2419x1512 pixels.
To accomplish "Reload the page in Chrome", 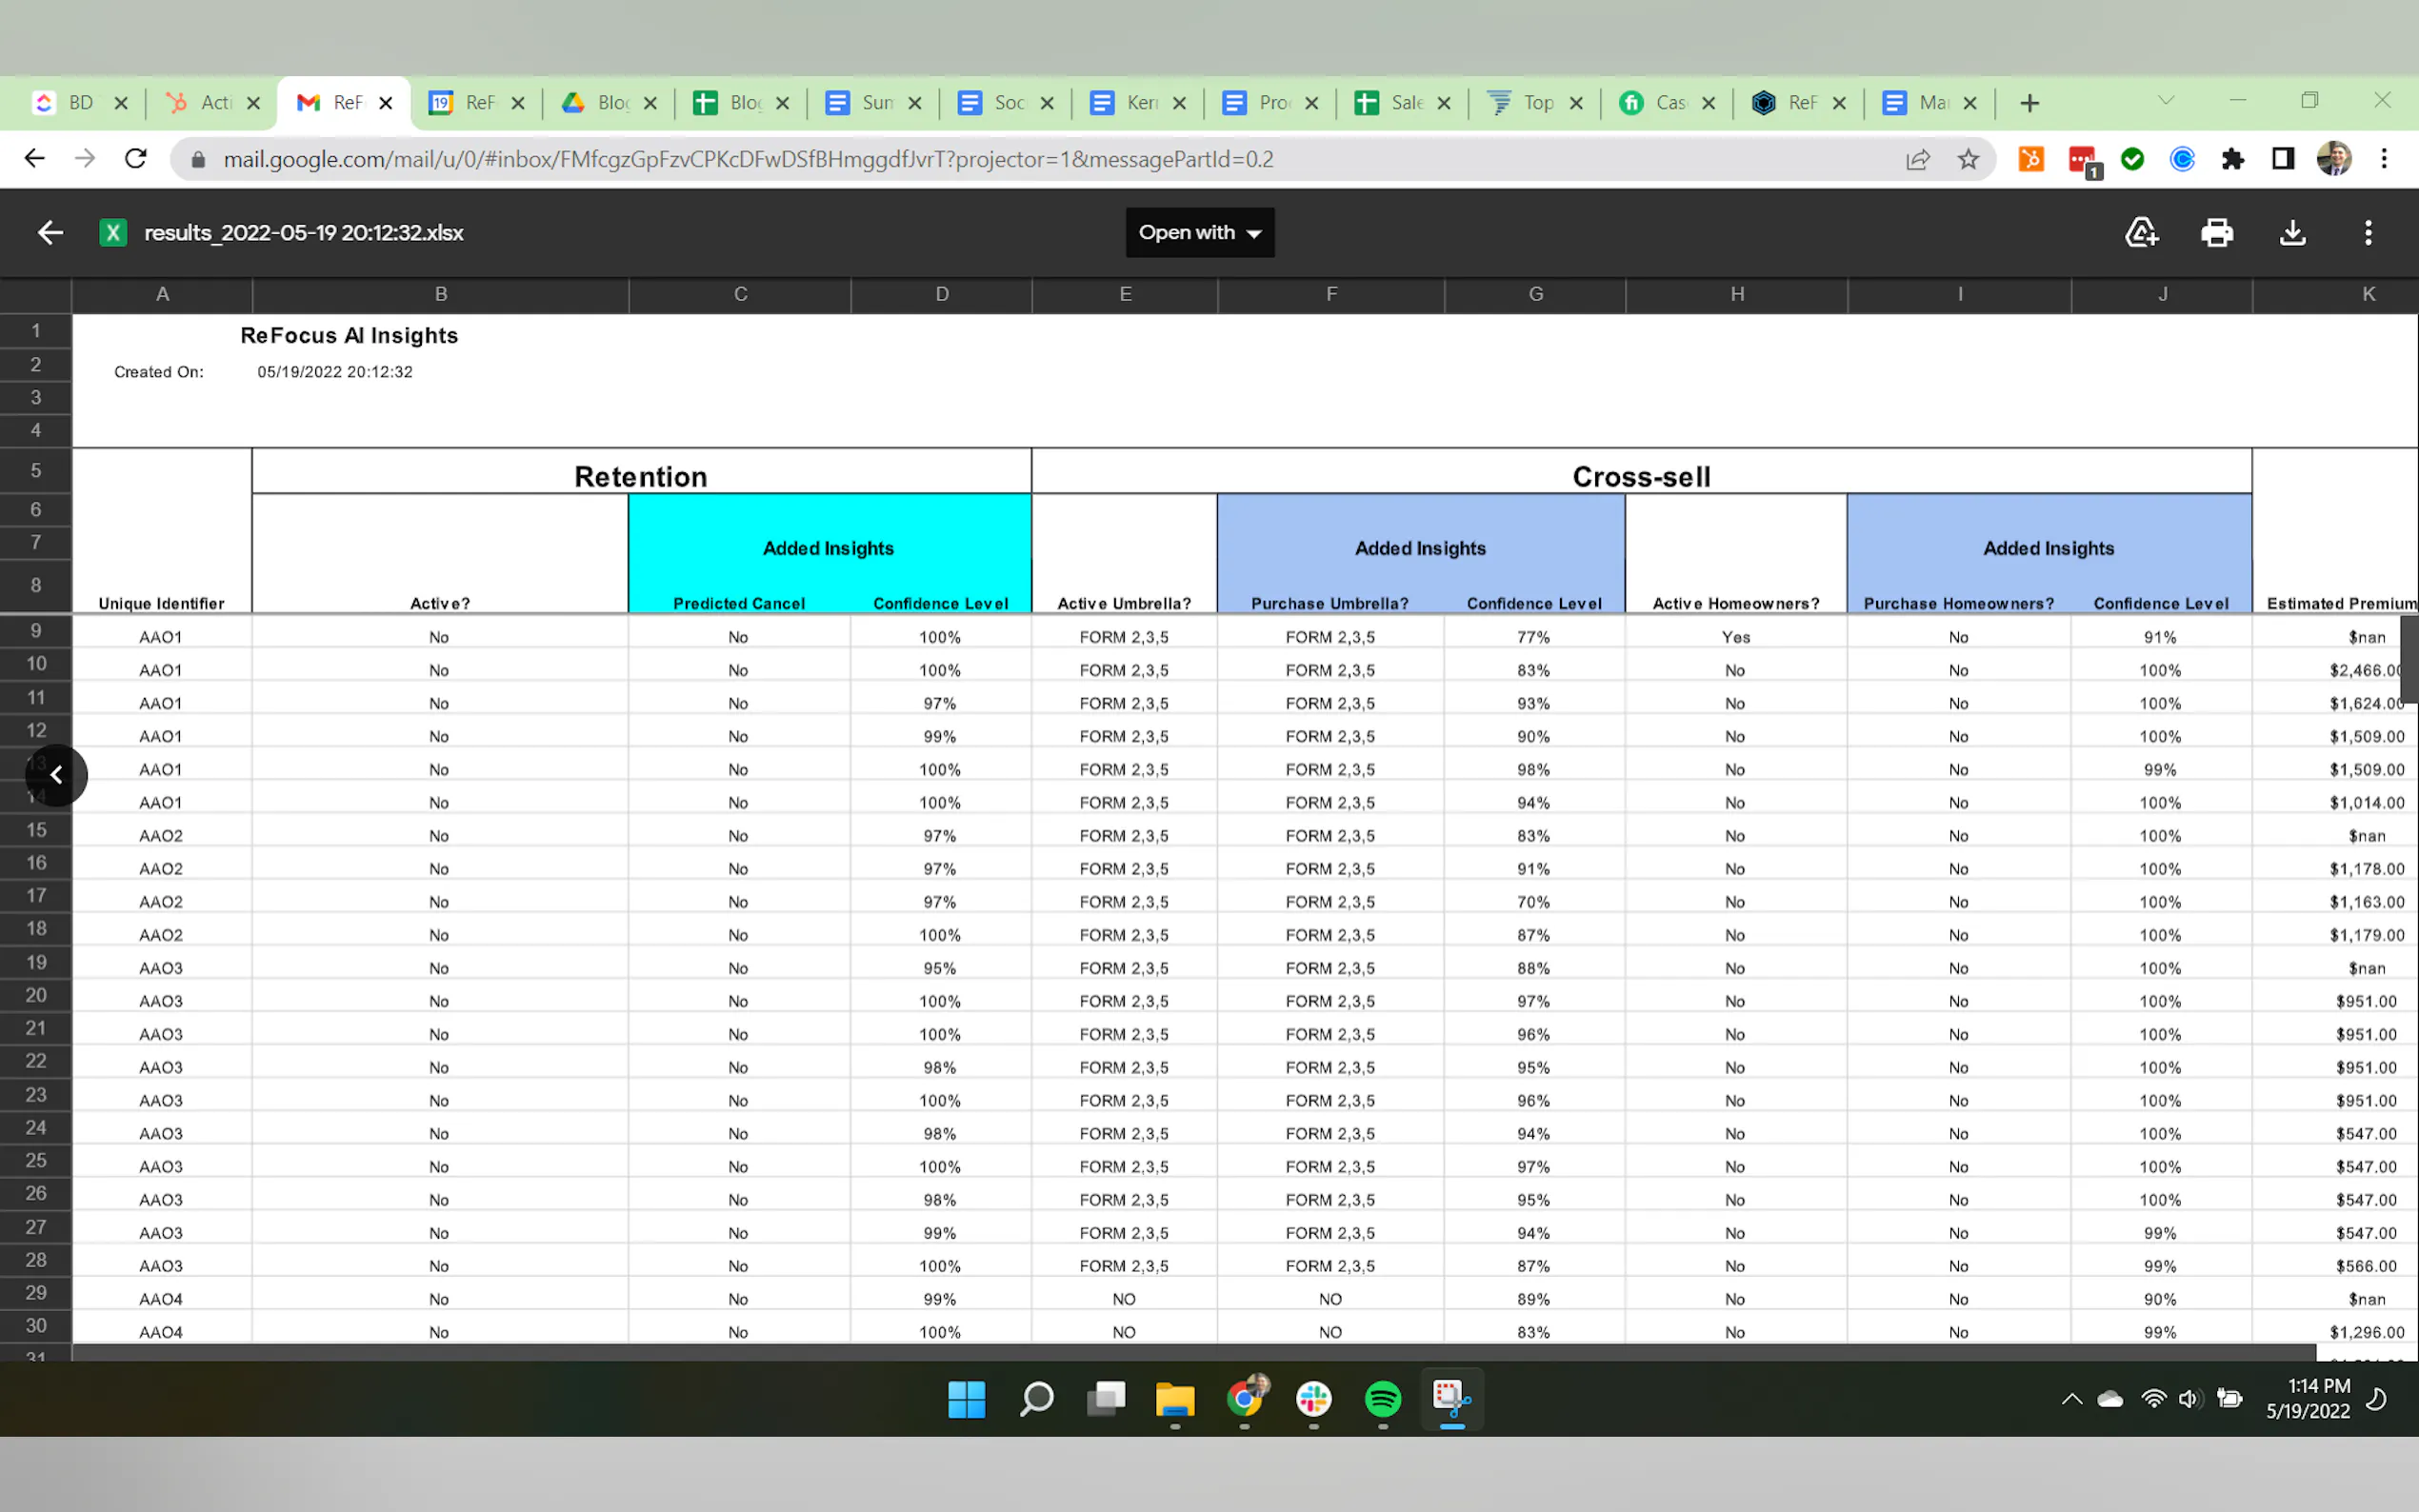I will point(136,159).
